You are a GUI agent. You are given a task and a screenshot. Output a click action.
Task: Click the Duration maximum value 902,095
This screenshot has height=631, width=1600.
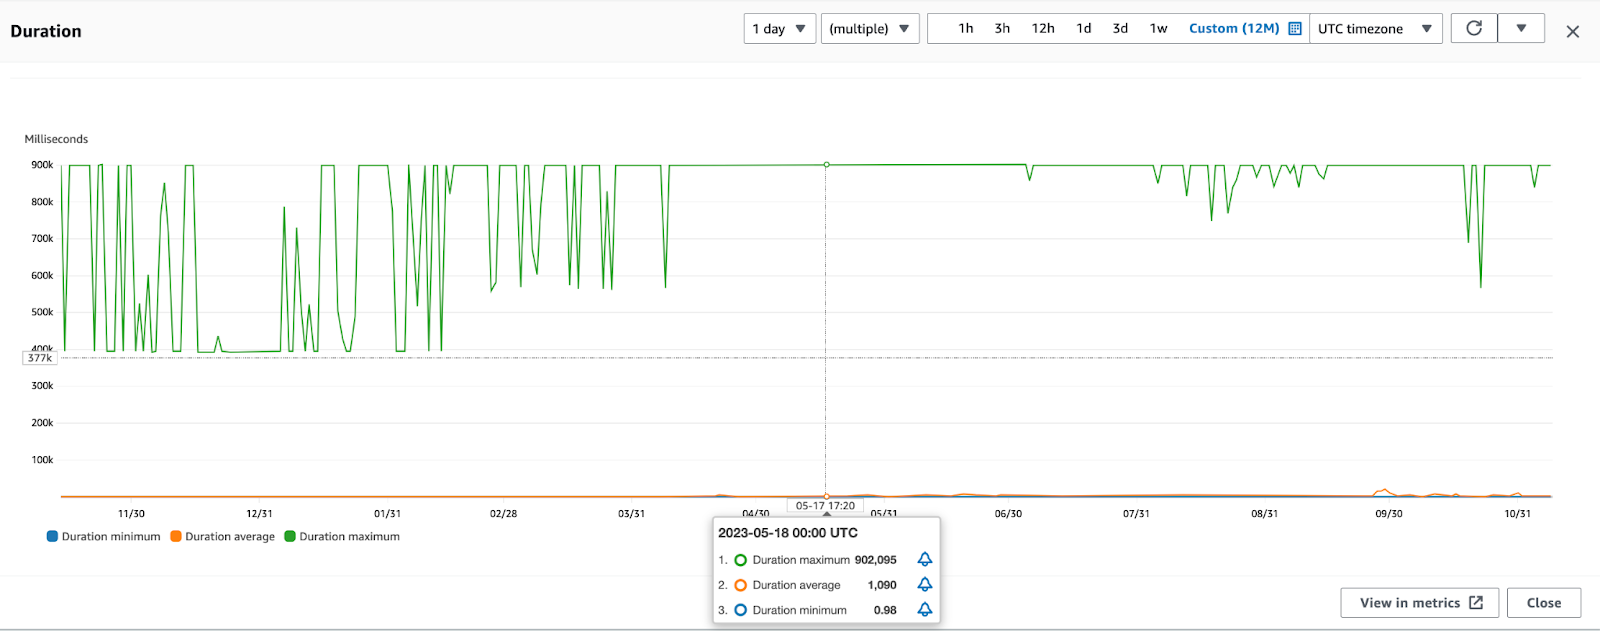point(876,560)
